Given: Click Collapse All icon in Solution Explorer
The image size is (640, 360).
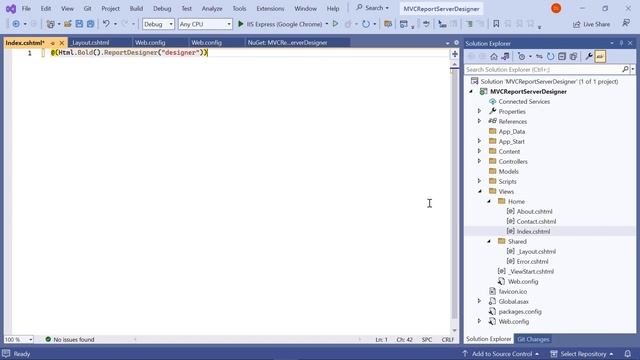Looking at the screenshot, I should click(562, 57).
